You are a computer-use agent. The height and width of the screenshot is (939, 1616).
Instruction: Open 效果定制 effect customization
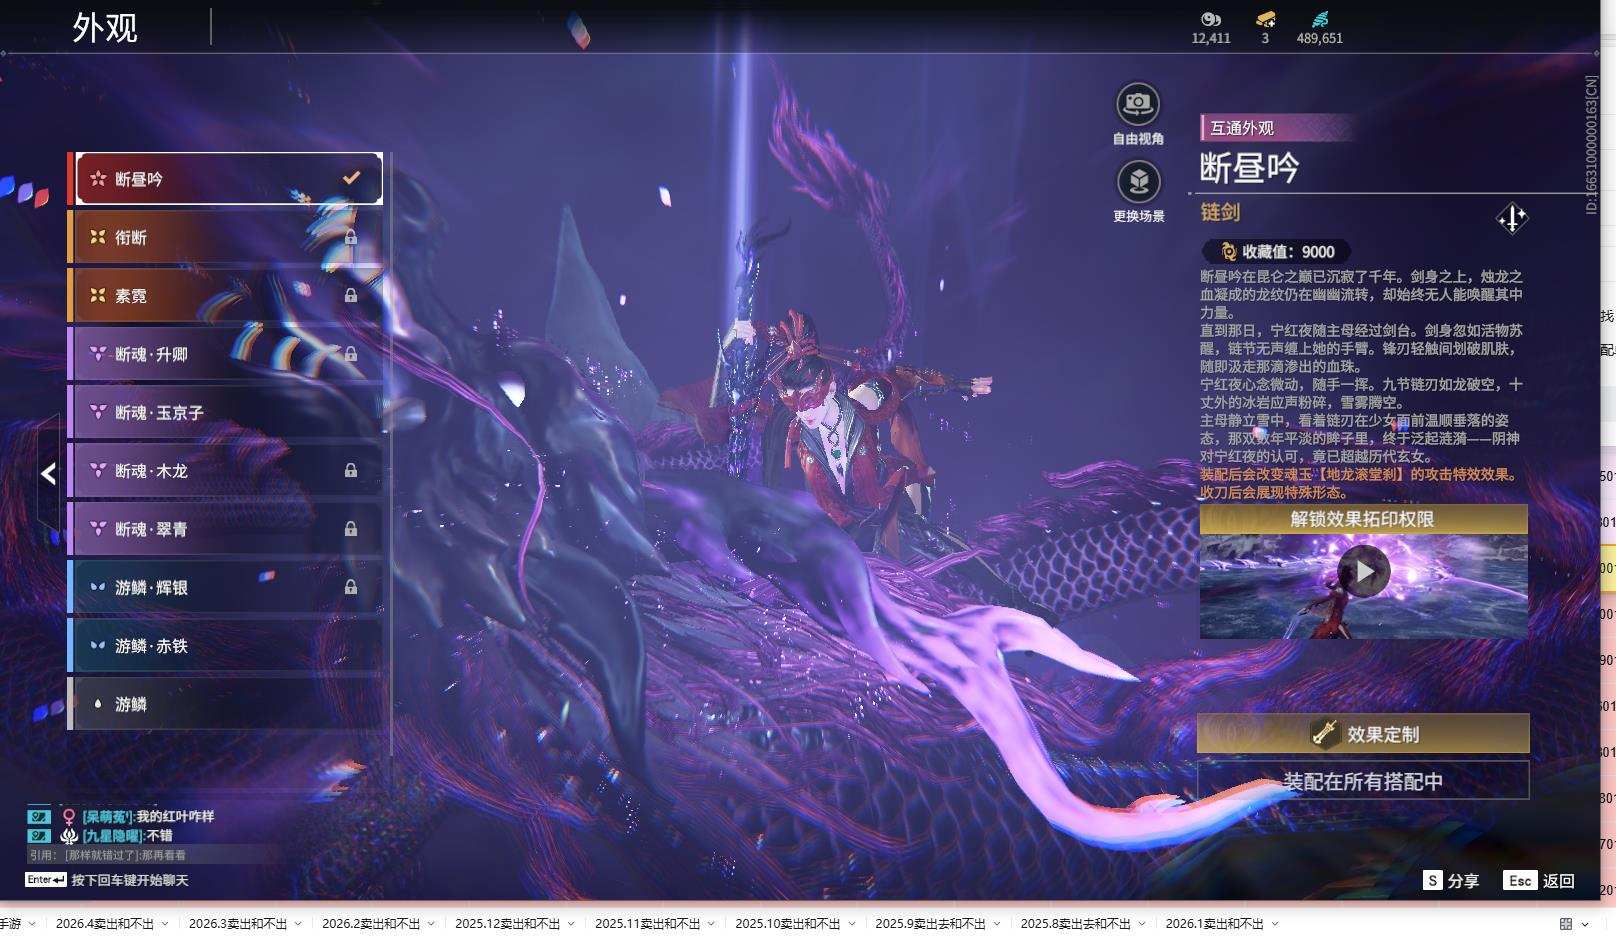pyautogui.click(x=1363, y=734)
